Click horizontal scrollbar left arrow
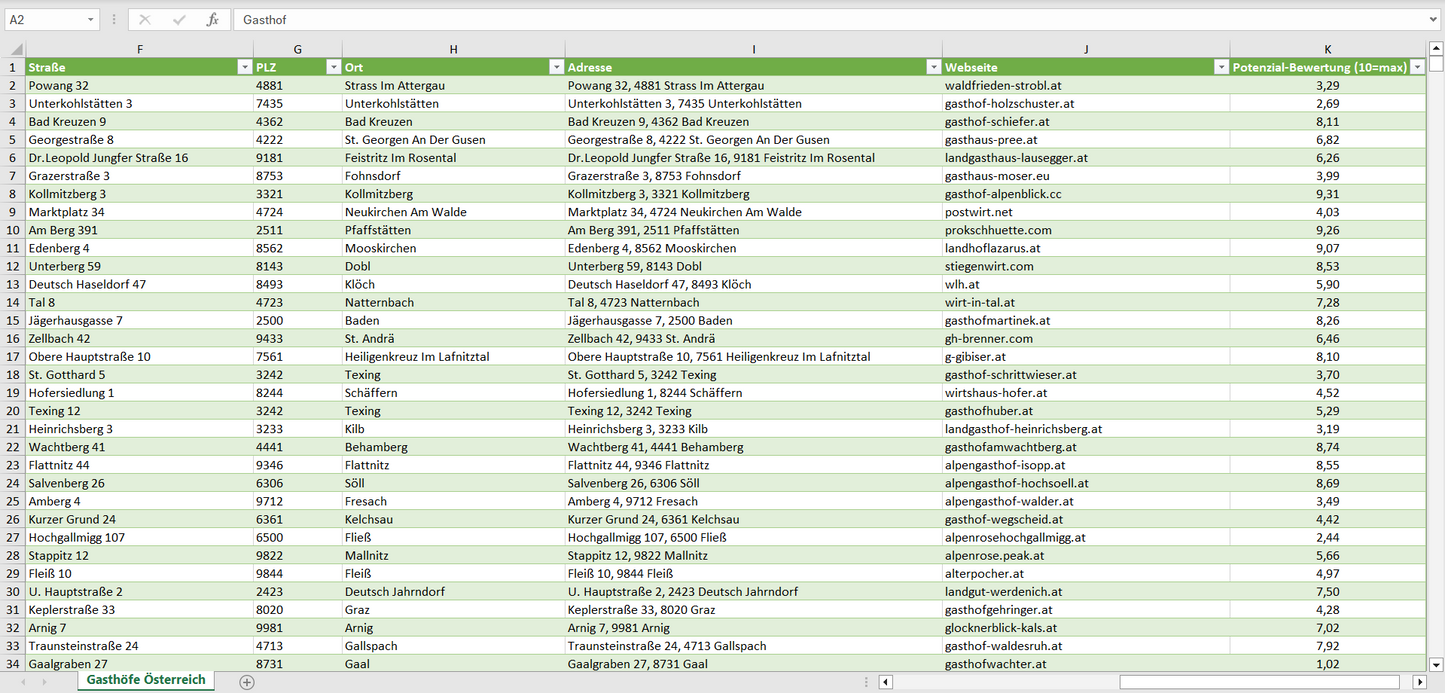 tap(885, 682)
